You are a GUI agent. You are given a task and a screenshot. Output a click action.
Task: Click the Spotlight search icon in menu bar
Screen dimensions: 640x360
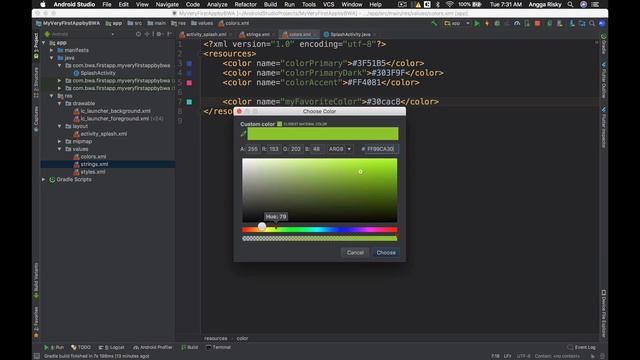[570, 4]
